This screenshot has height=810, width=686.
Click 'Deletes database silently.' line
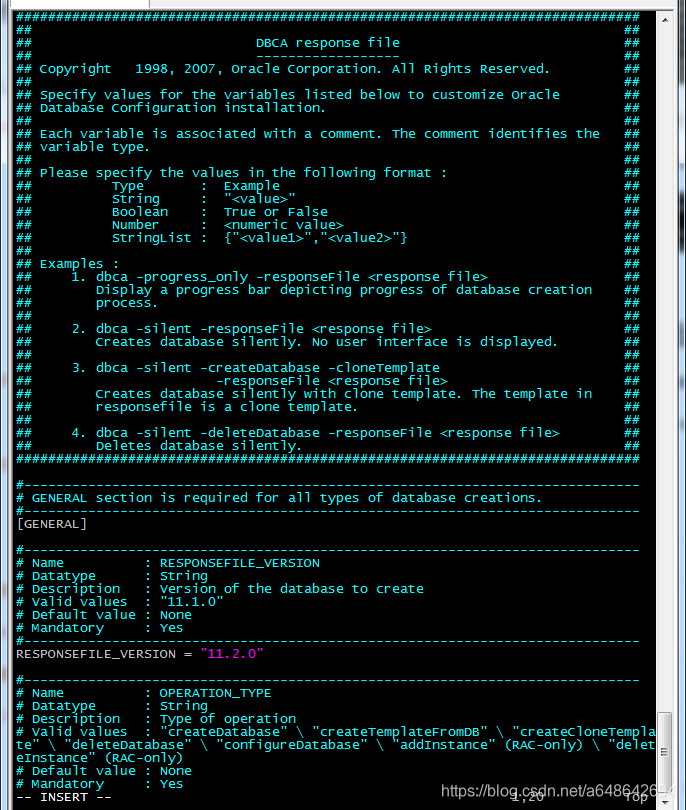click(x=198, y=446)
